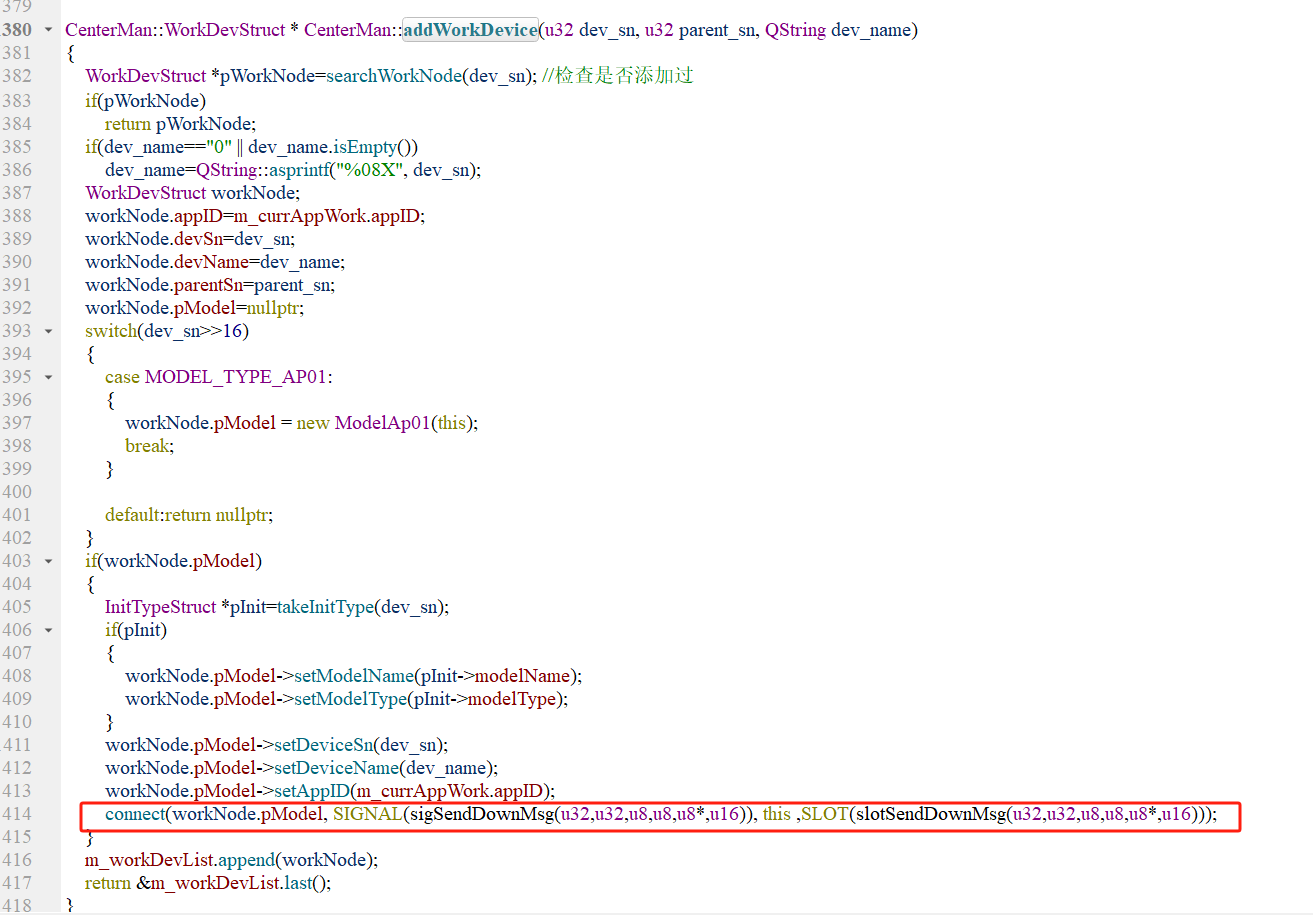Click the setDeviceSn call

coord(323,745)
